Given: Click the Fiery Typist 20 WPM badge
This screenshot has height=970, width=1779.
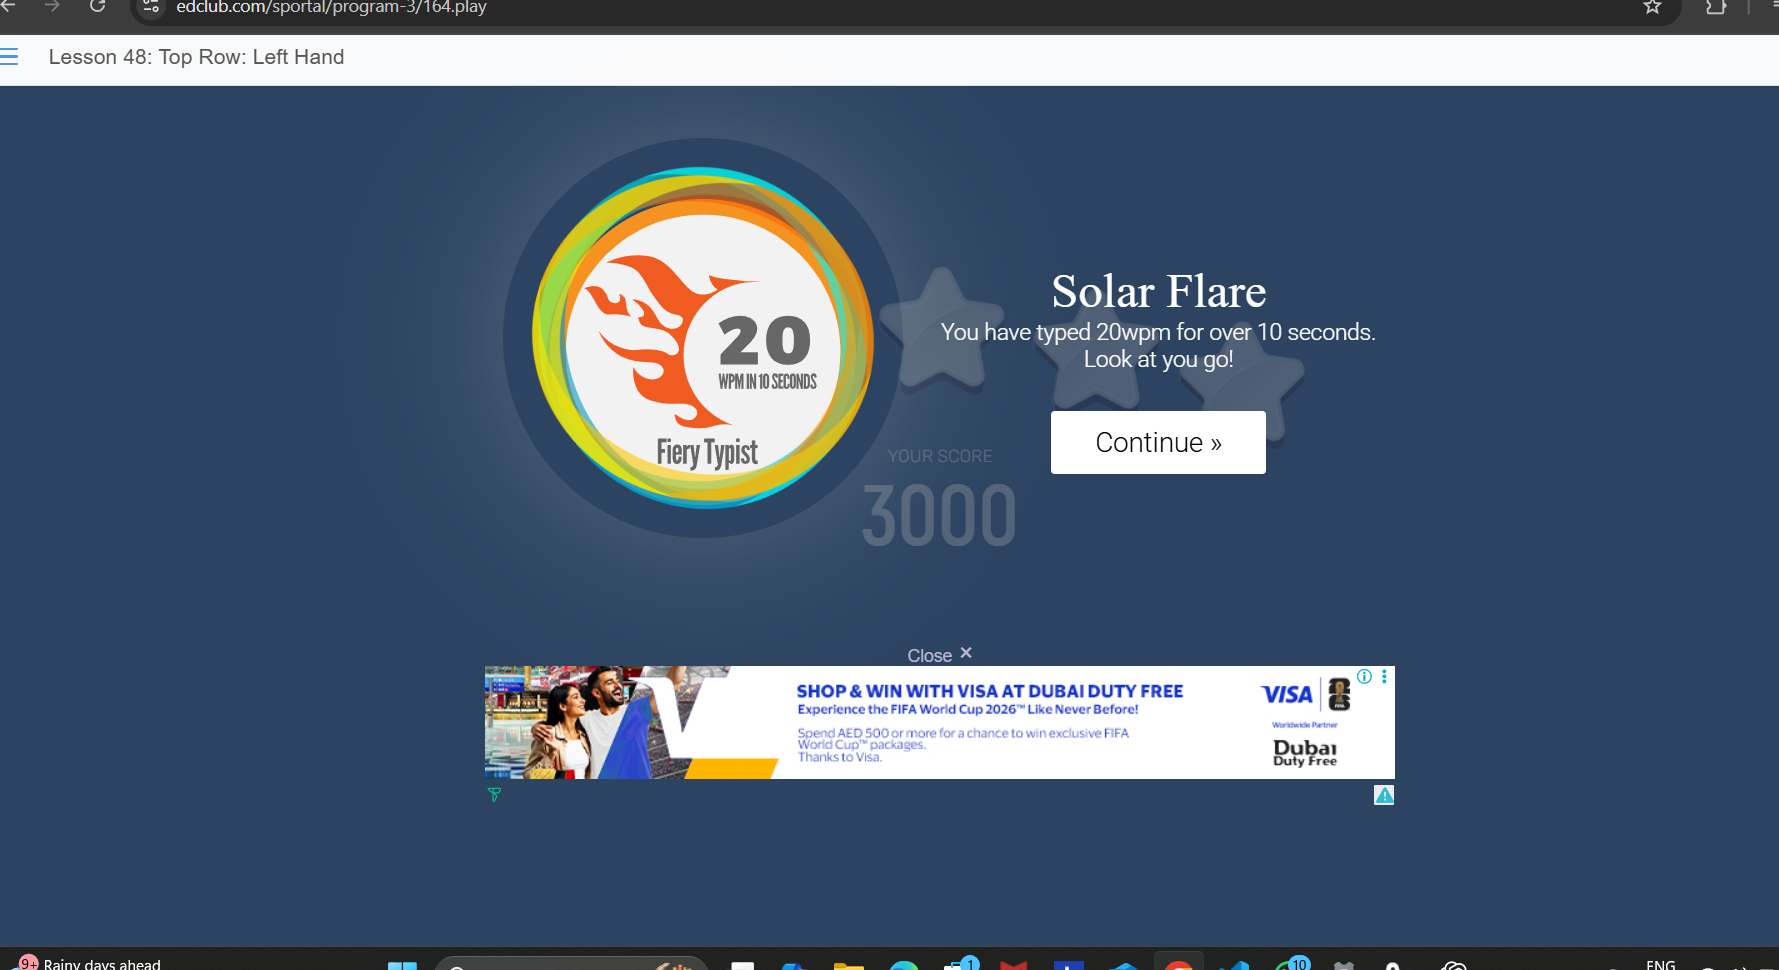Looking at the screenshot, I should click(703, 338).
